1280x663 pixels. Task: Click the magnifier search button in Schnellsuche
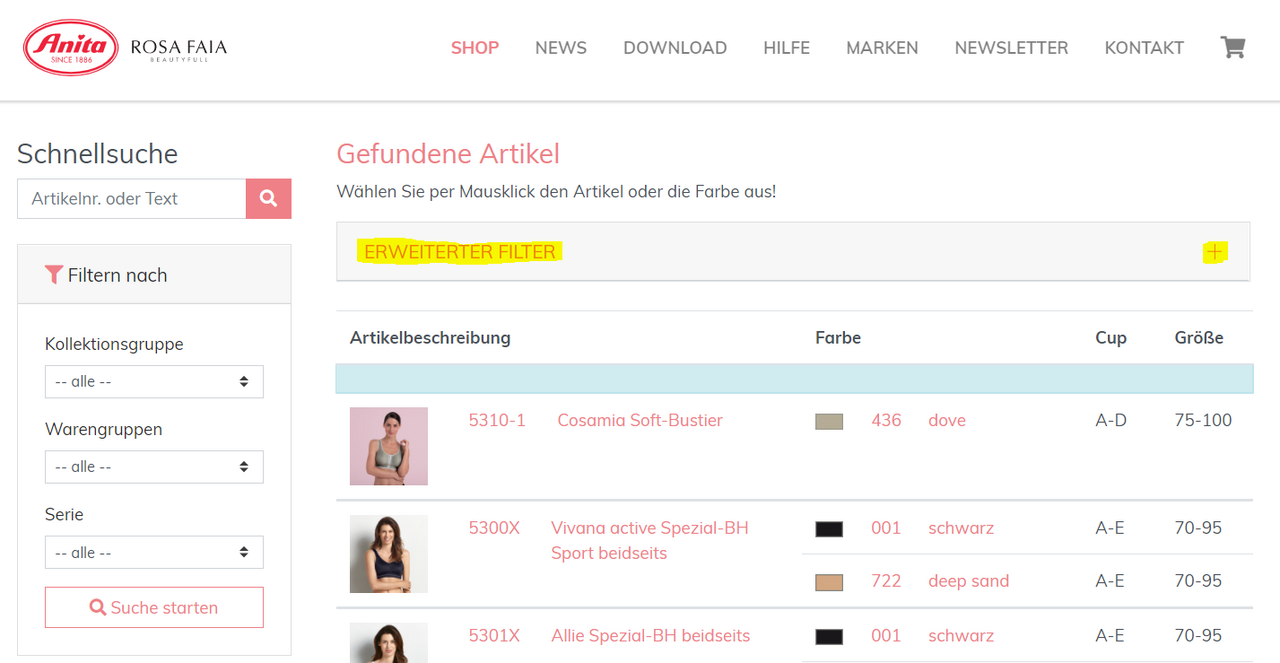268,199
